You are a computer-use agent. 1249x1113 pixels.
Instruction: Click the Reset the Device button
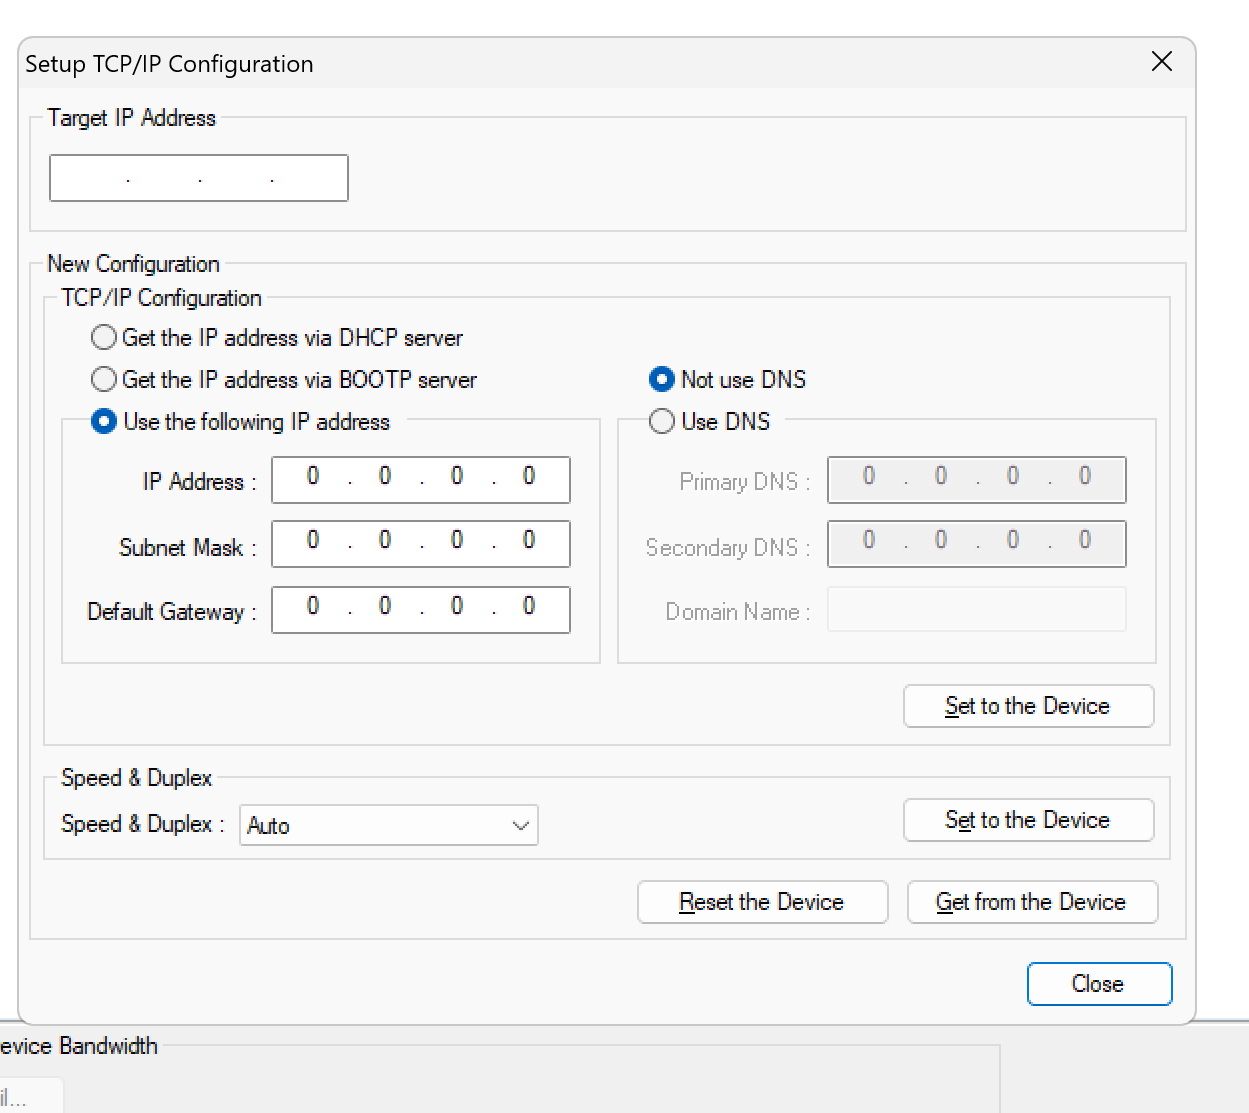tap(762, 902)
